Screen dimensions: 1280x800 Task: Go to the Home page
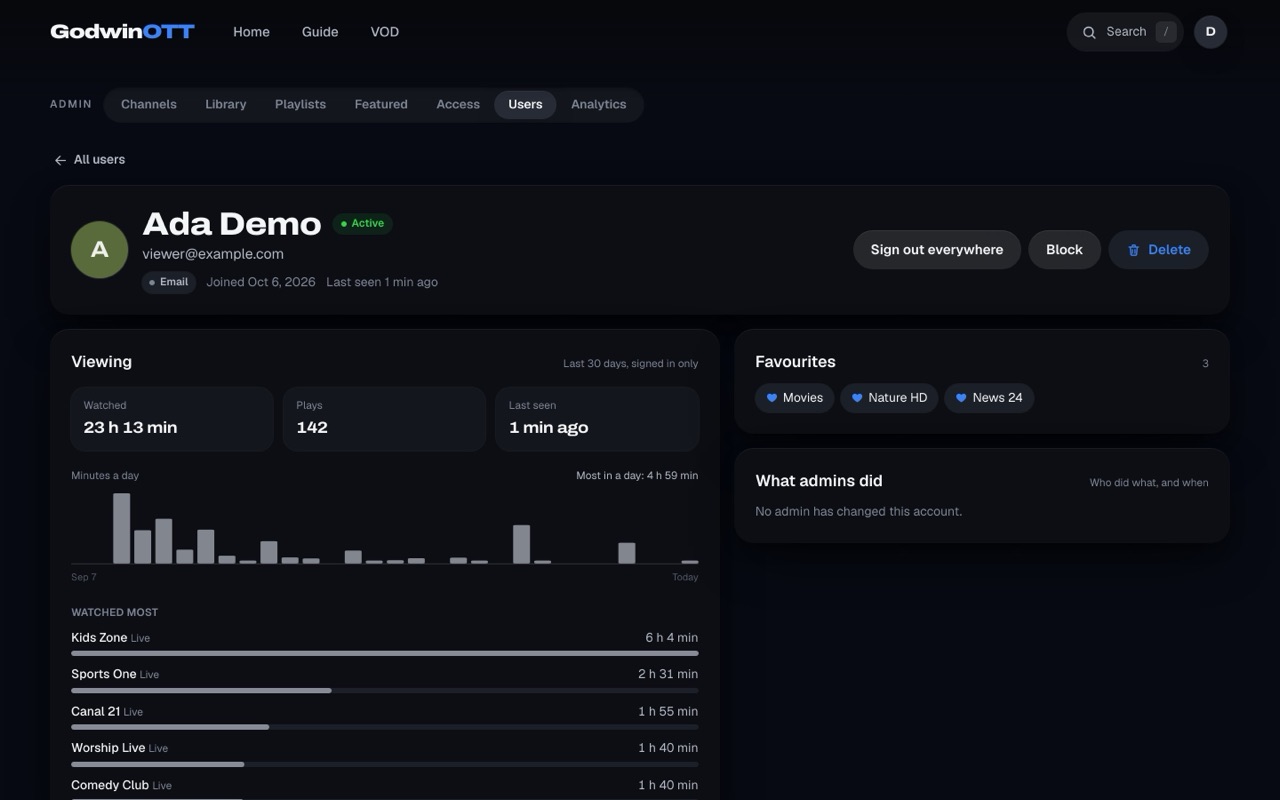tap(251, 32)
